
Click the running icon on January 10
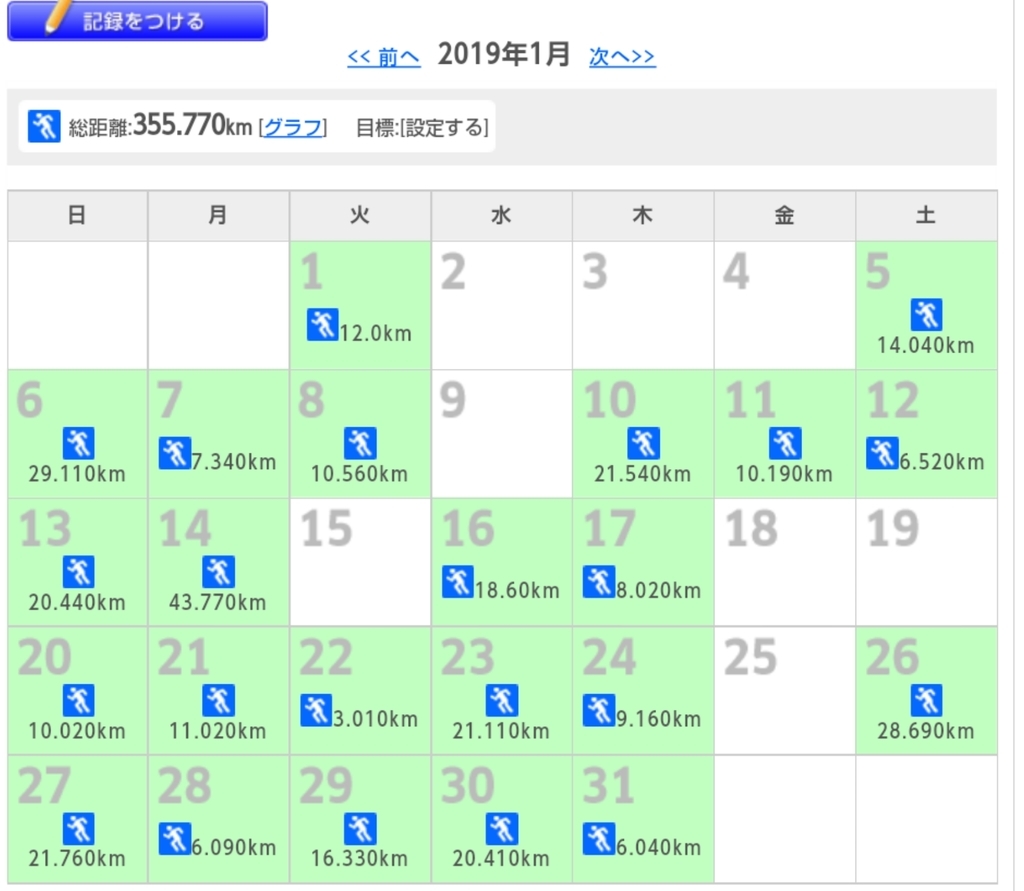click(x=643, y=444)
